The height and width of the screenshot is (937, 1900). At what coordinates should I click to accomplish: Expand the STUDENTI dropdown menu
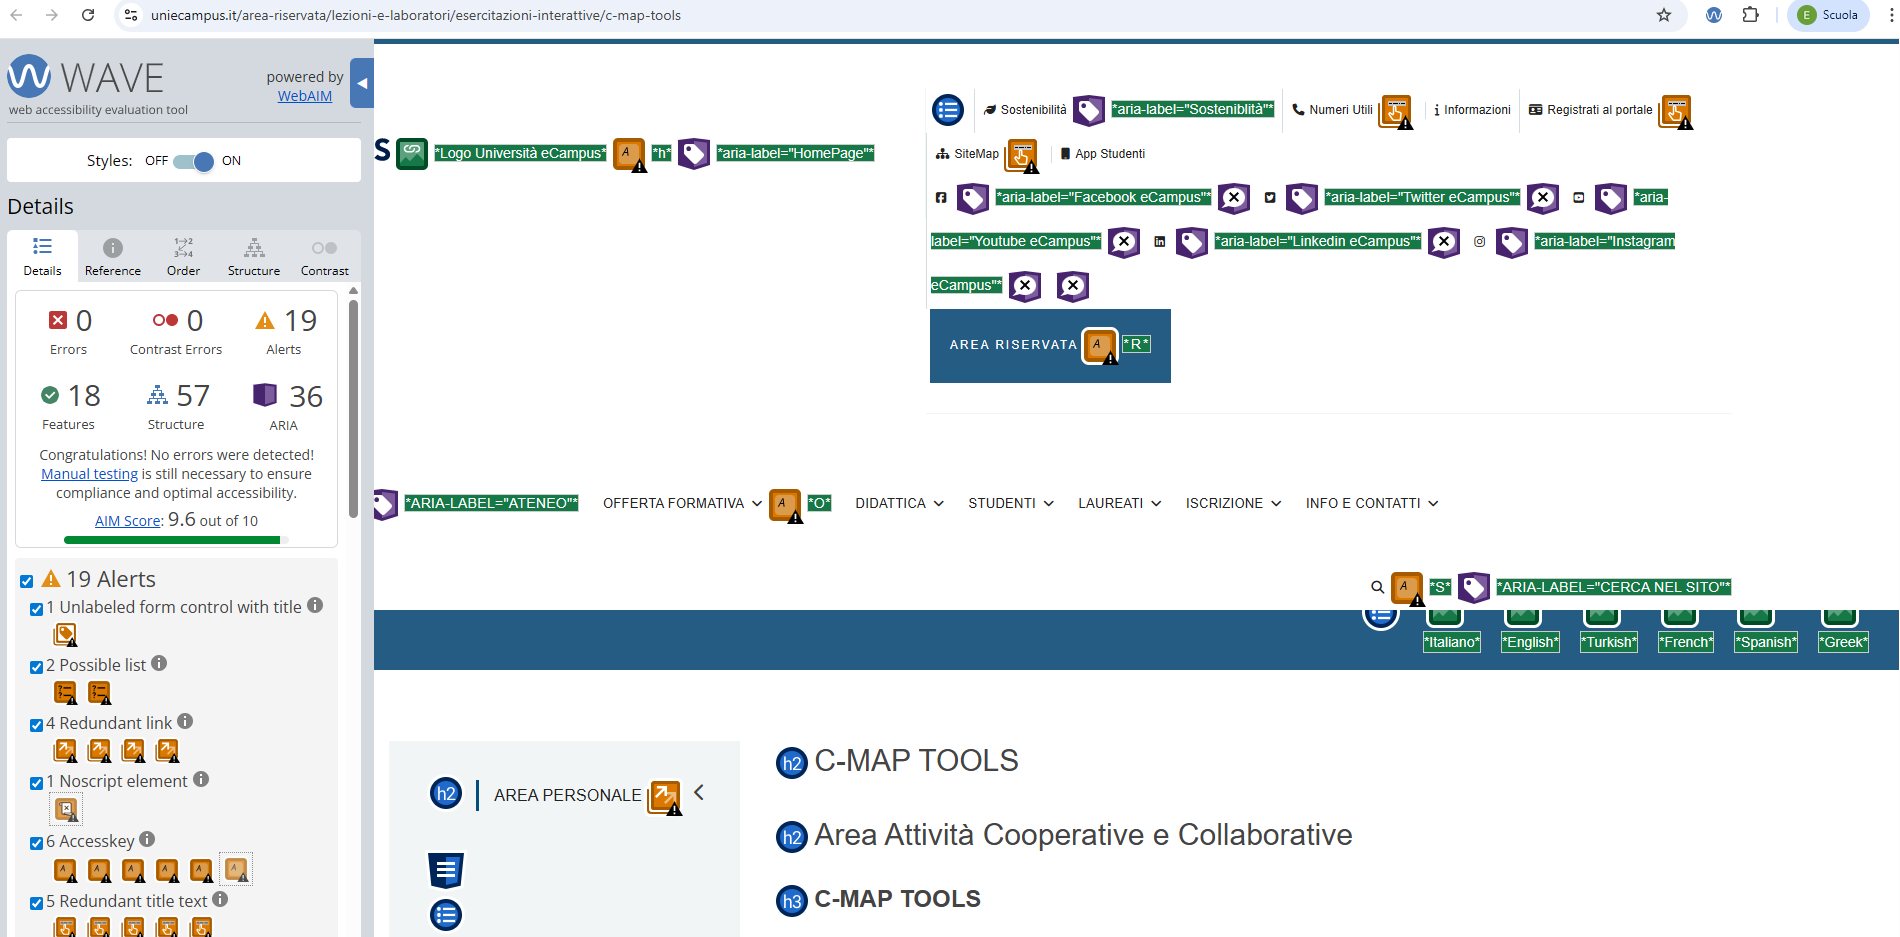coord(1011,504)
